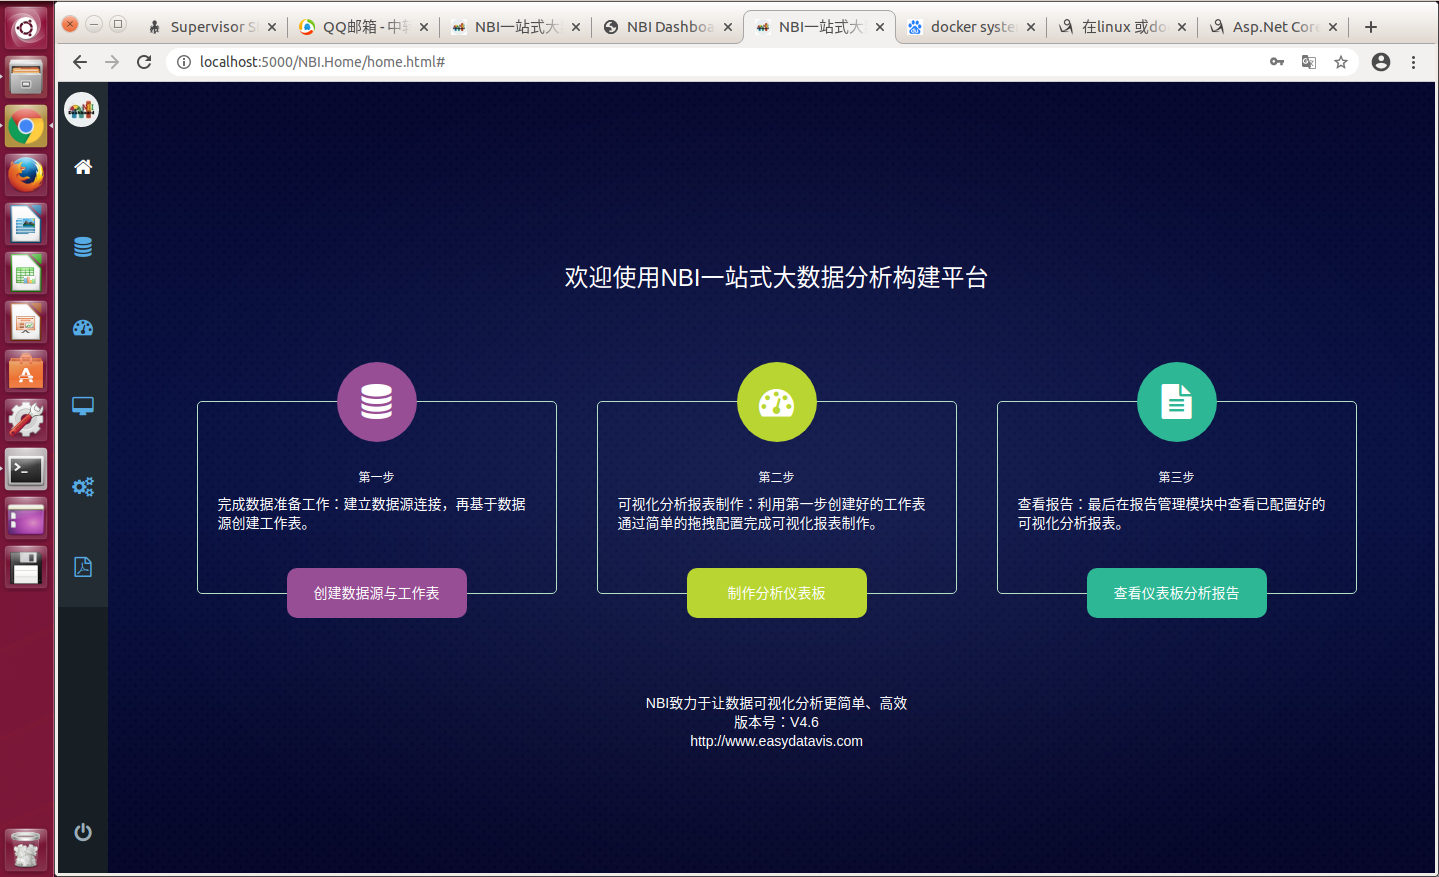1439x877 pixels.
Task: Click 查看仪表板分析报告 button
Action: [1177, 593]
